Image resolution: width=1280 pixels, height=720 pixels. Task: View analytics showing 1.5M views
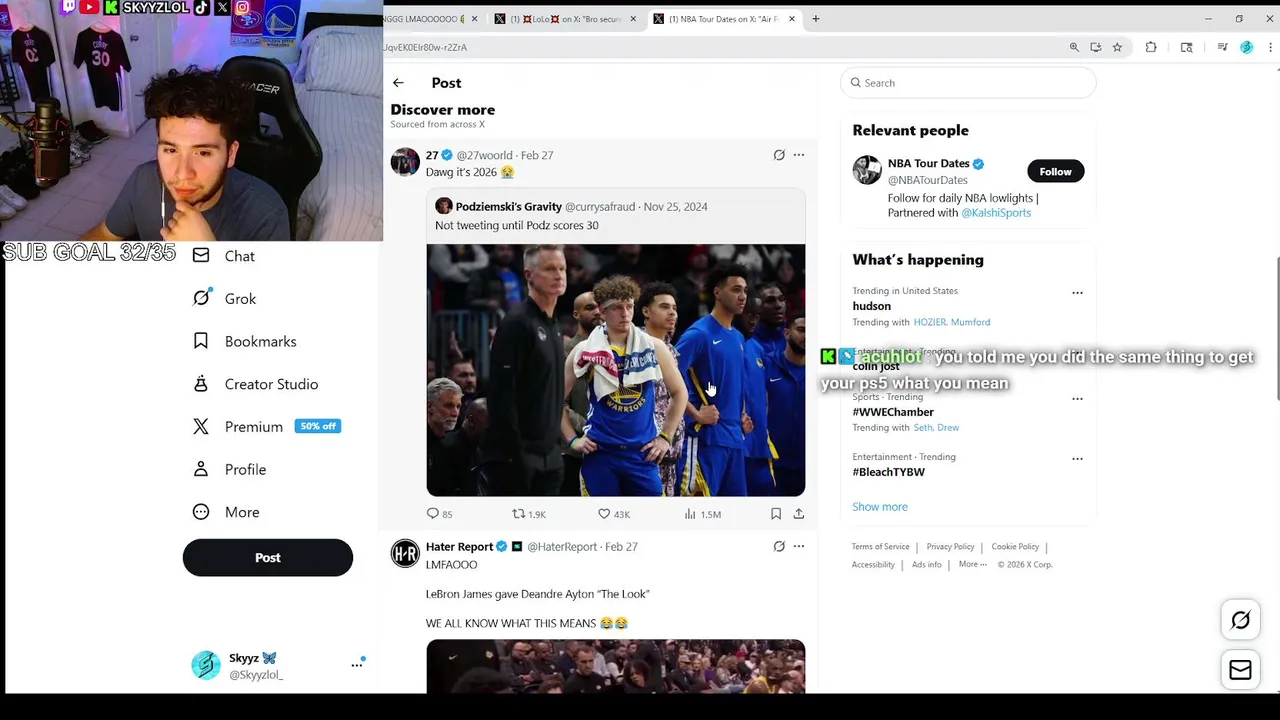coord(702,514)
